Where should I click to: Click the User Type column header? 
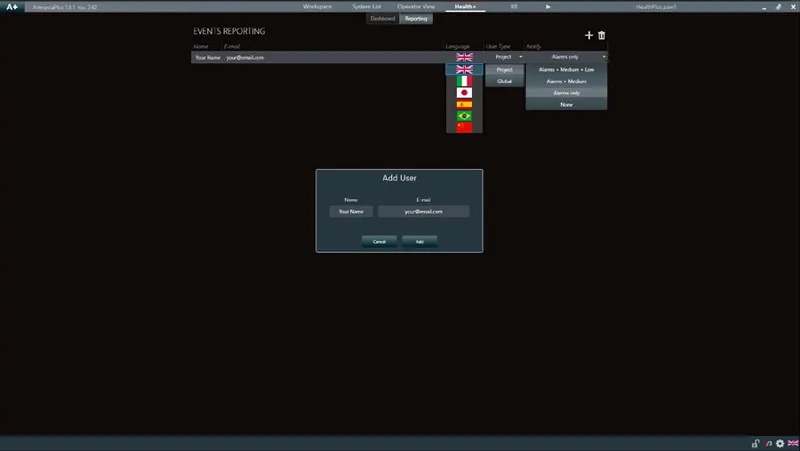pyautogui.click(x=498, y=46)
